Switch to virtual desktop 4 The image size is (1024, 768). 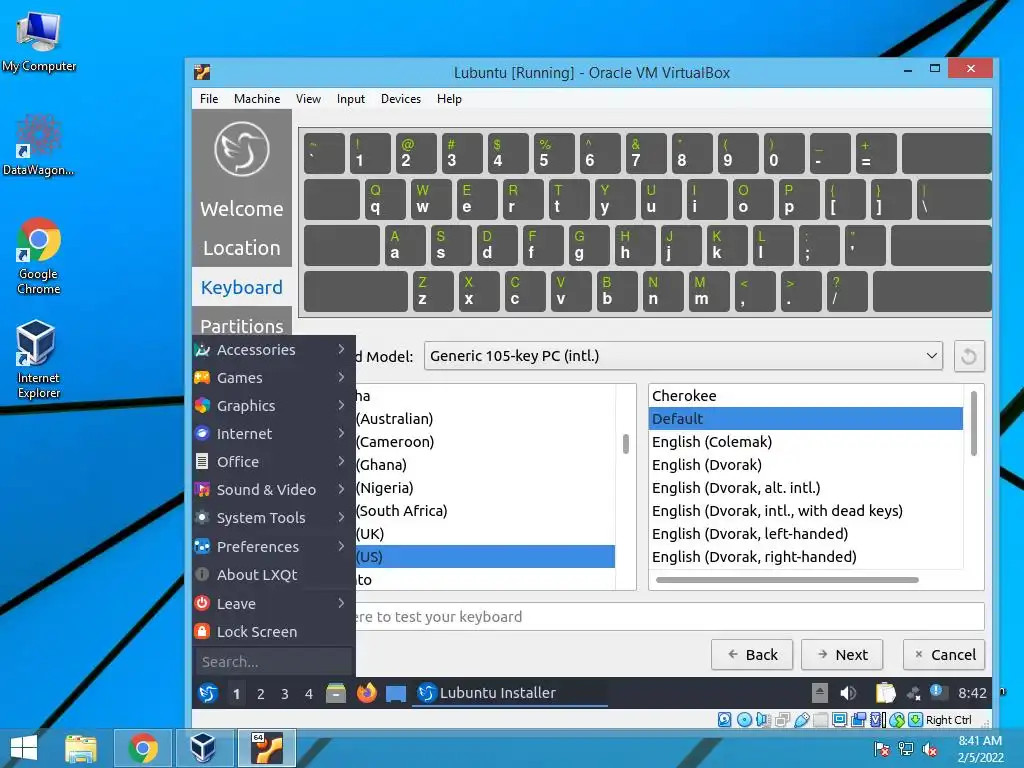click(x=309, y=694)
